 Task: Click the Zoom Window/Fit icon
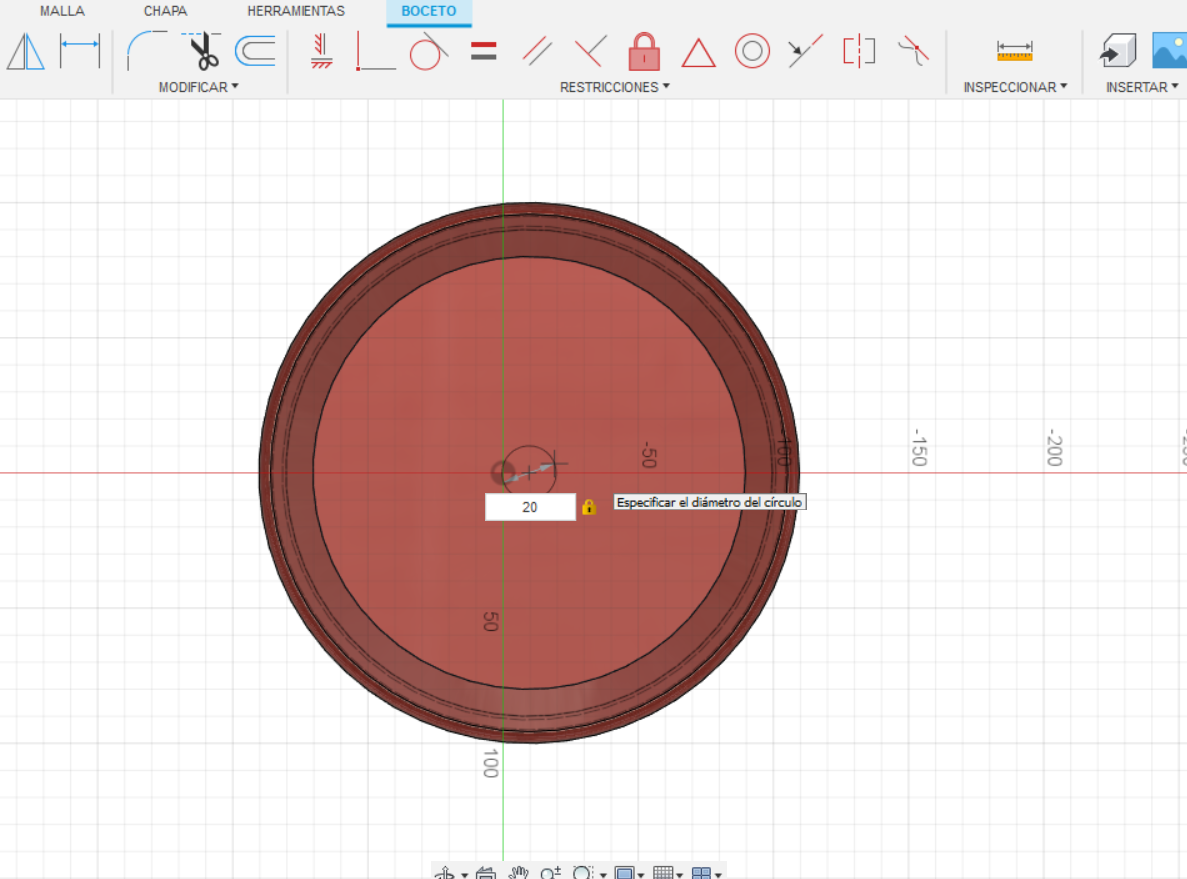[x=583, y=872]
